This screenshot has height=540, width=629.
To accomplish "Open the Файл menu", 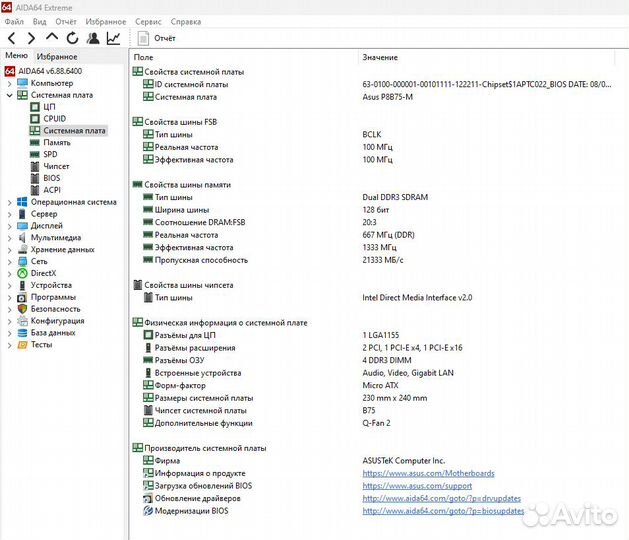I will (x=15, y=21).
